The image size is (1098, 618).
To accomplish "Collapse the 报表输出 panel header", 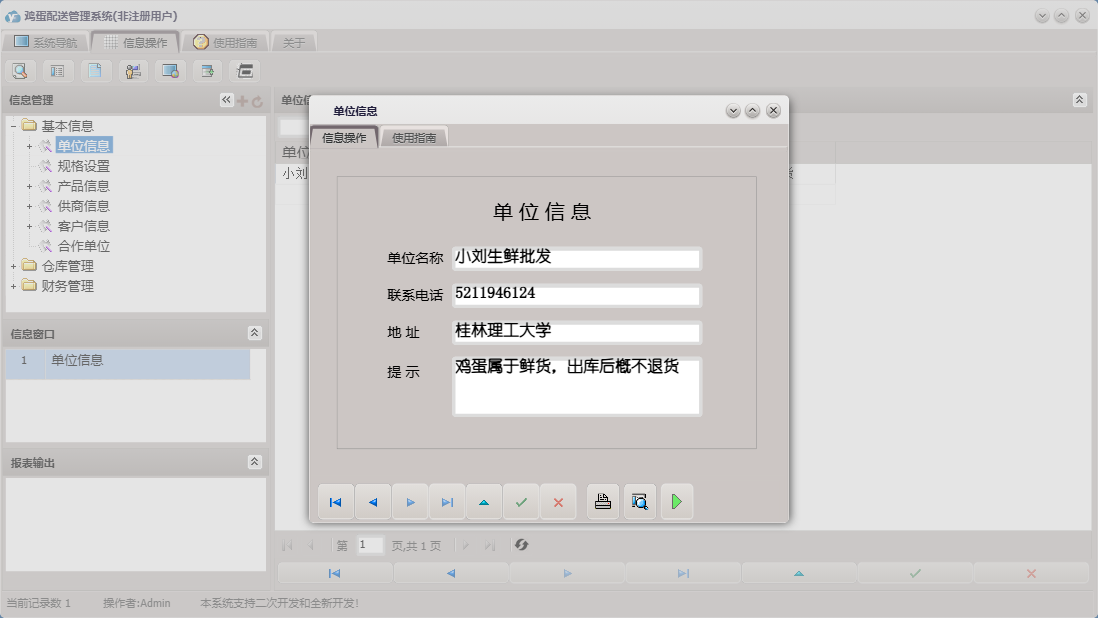I will (x=255, y=461).
